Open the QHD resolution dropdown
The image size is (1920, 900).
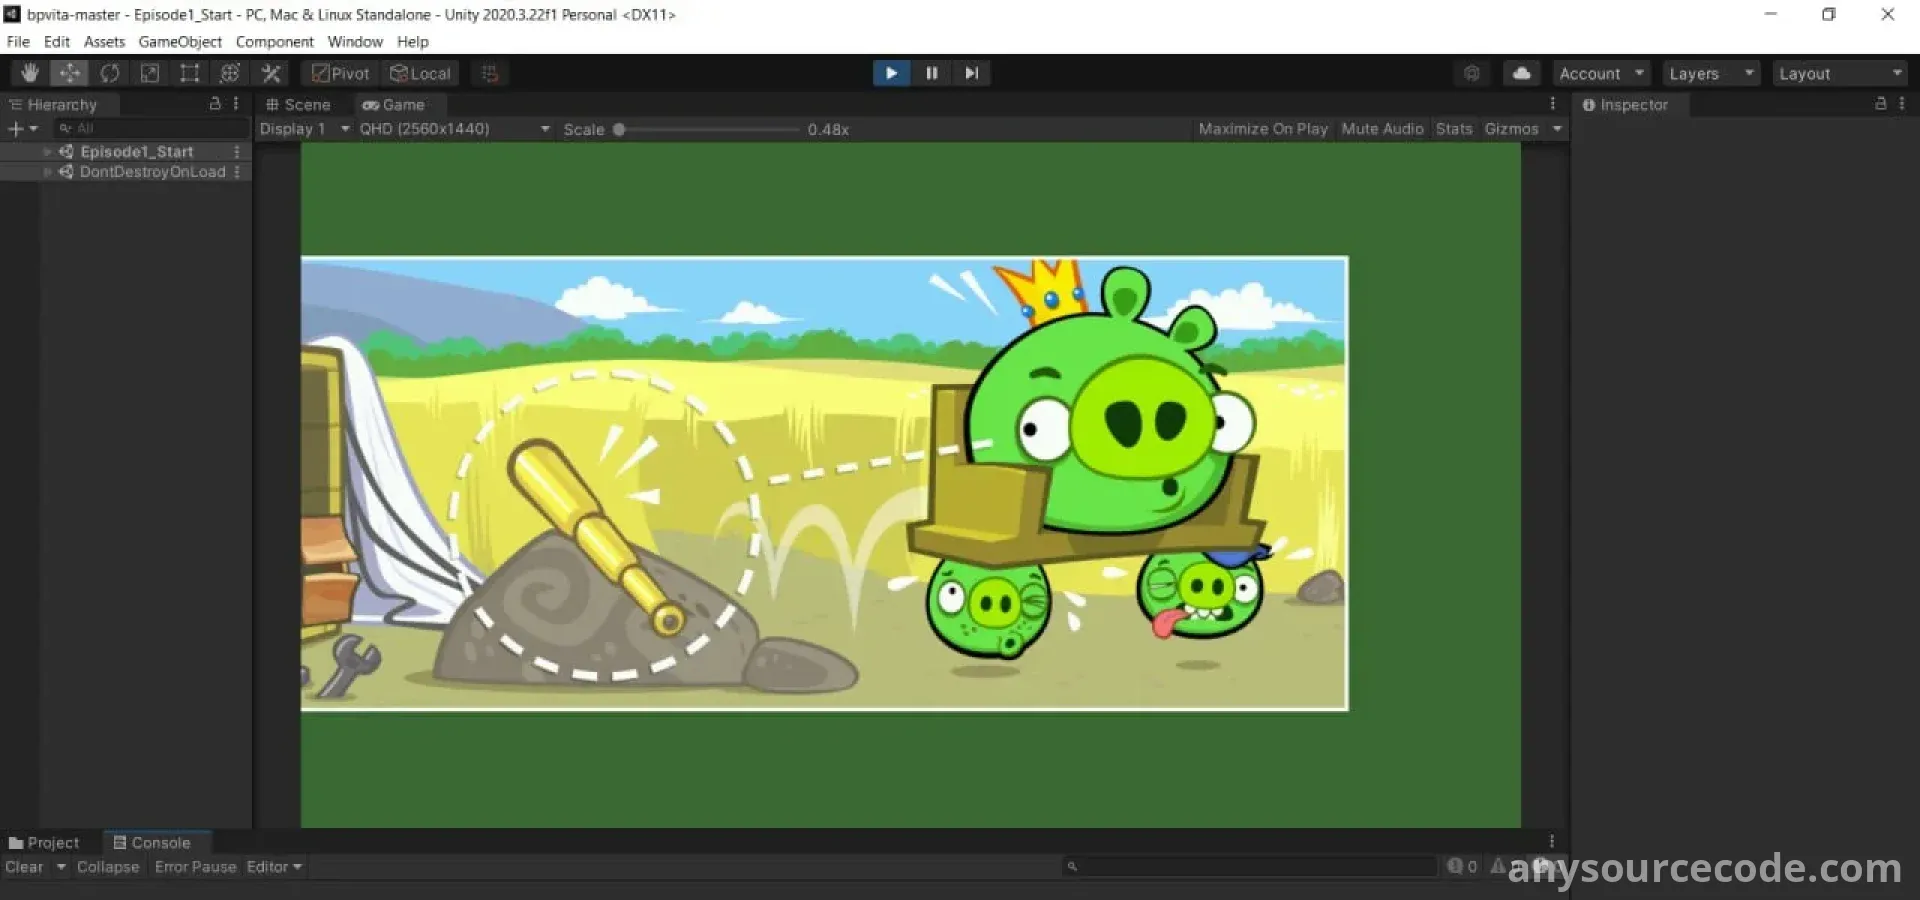454,129
